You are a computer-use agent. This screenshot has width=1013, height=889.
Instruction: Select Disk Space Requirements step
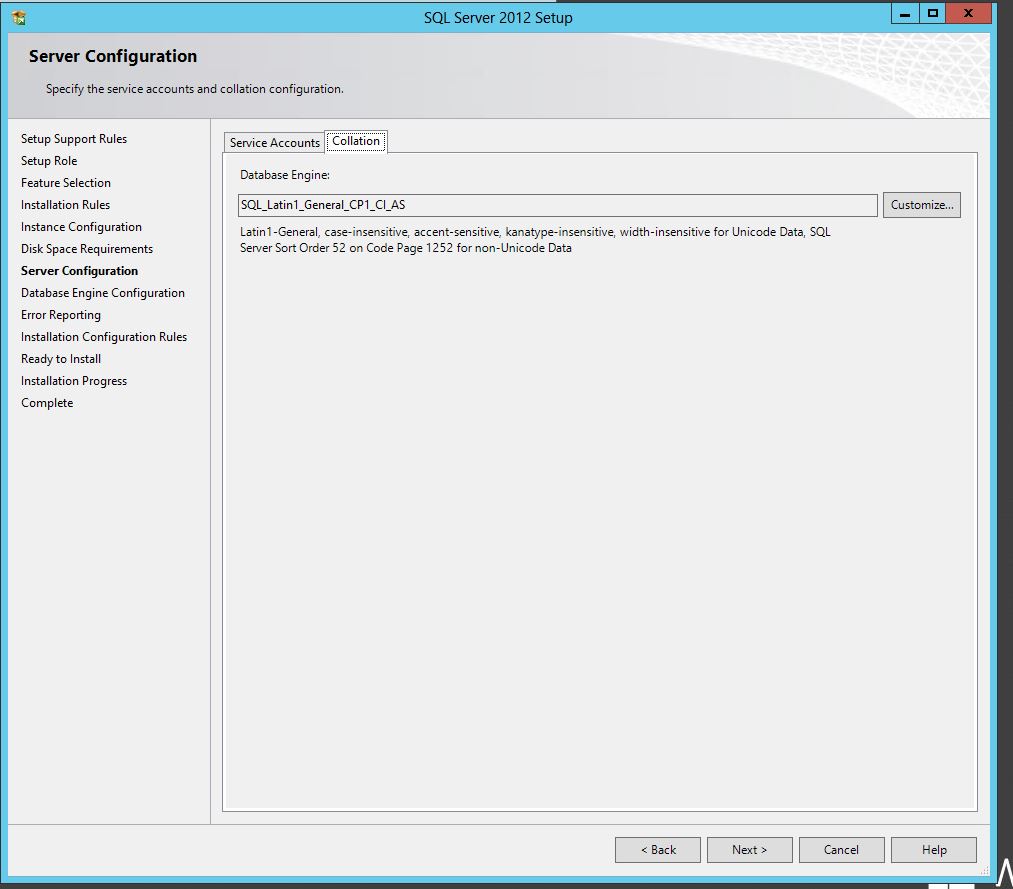coord(87,249)
